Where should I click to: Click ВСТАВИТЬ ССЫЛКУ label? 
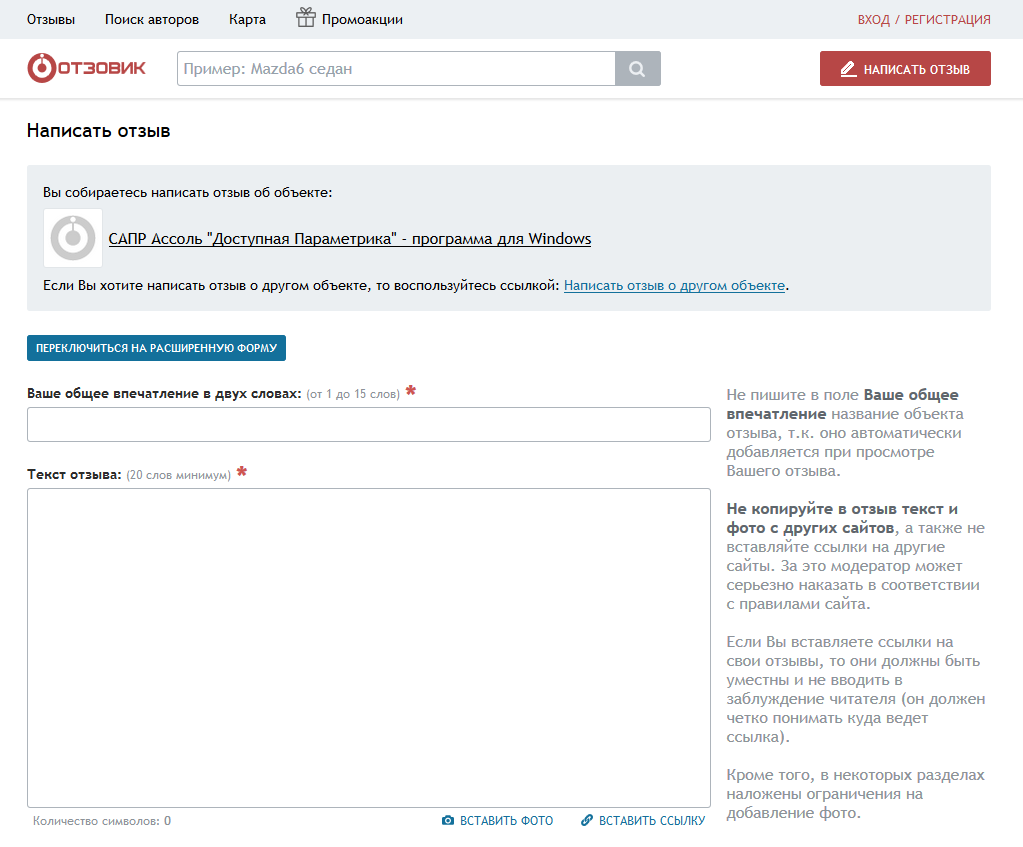click(652, 821)
